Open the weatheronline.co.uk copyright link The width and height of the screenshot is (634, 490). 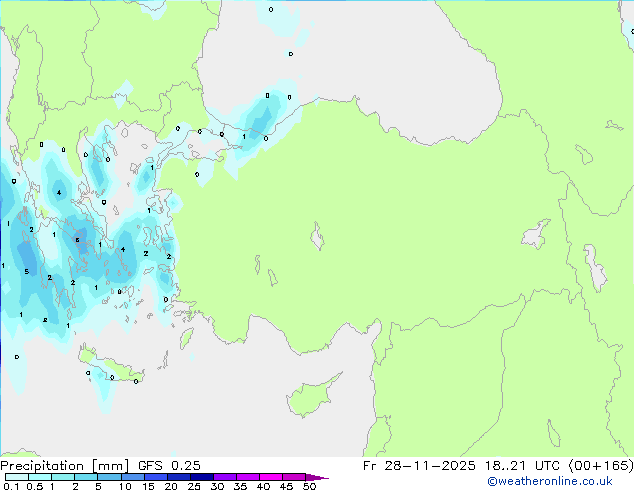tap(549, 481)
